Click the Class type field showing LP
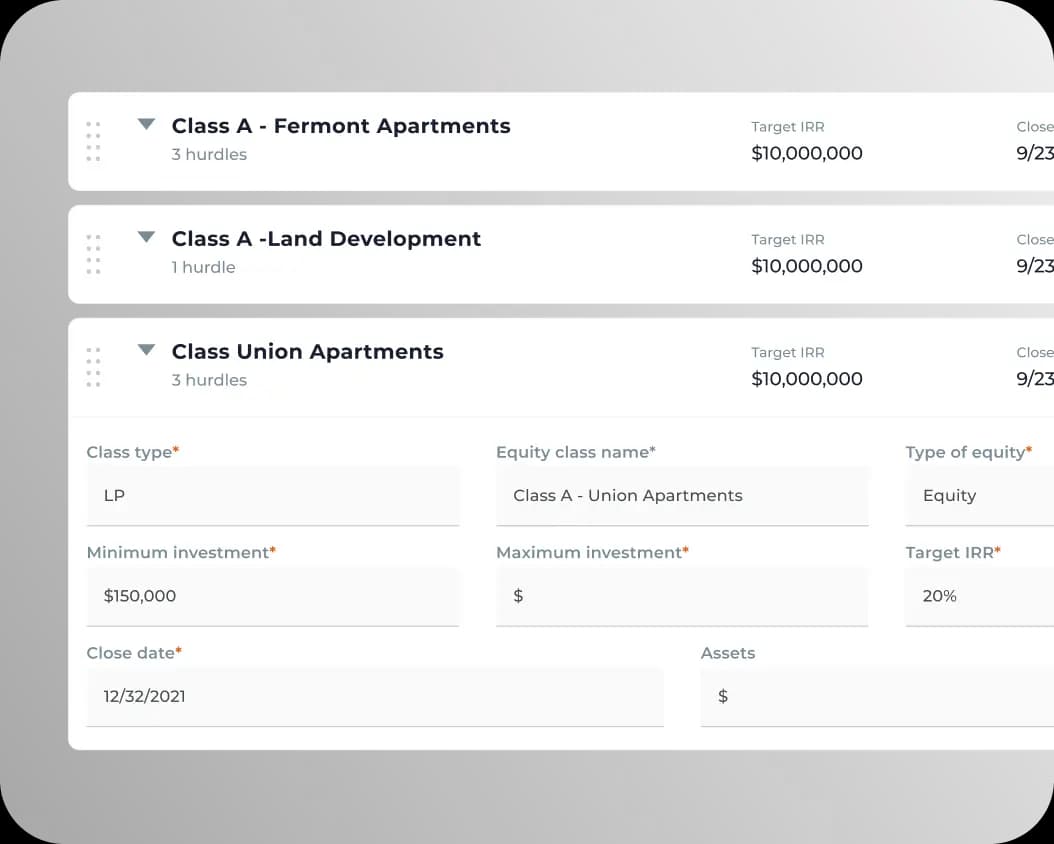1054x844 pixels. coord(273,496)
